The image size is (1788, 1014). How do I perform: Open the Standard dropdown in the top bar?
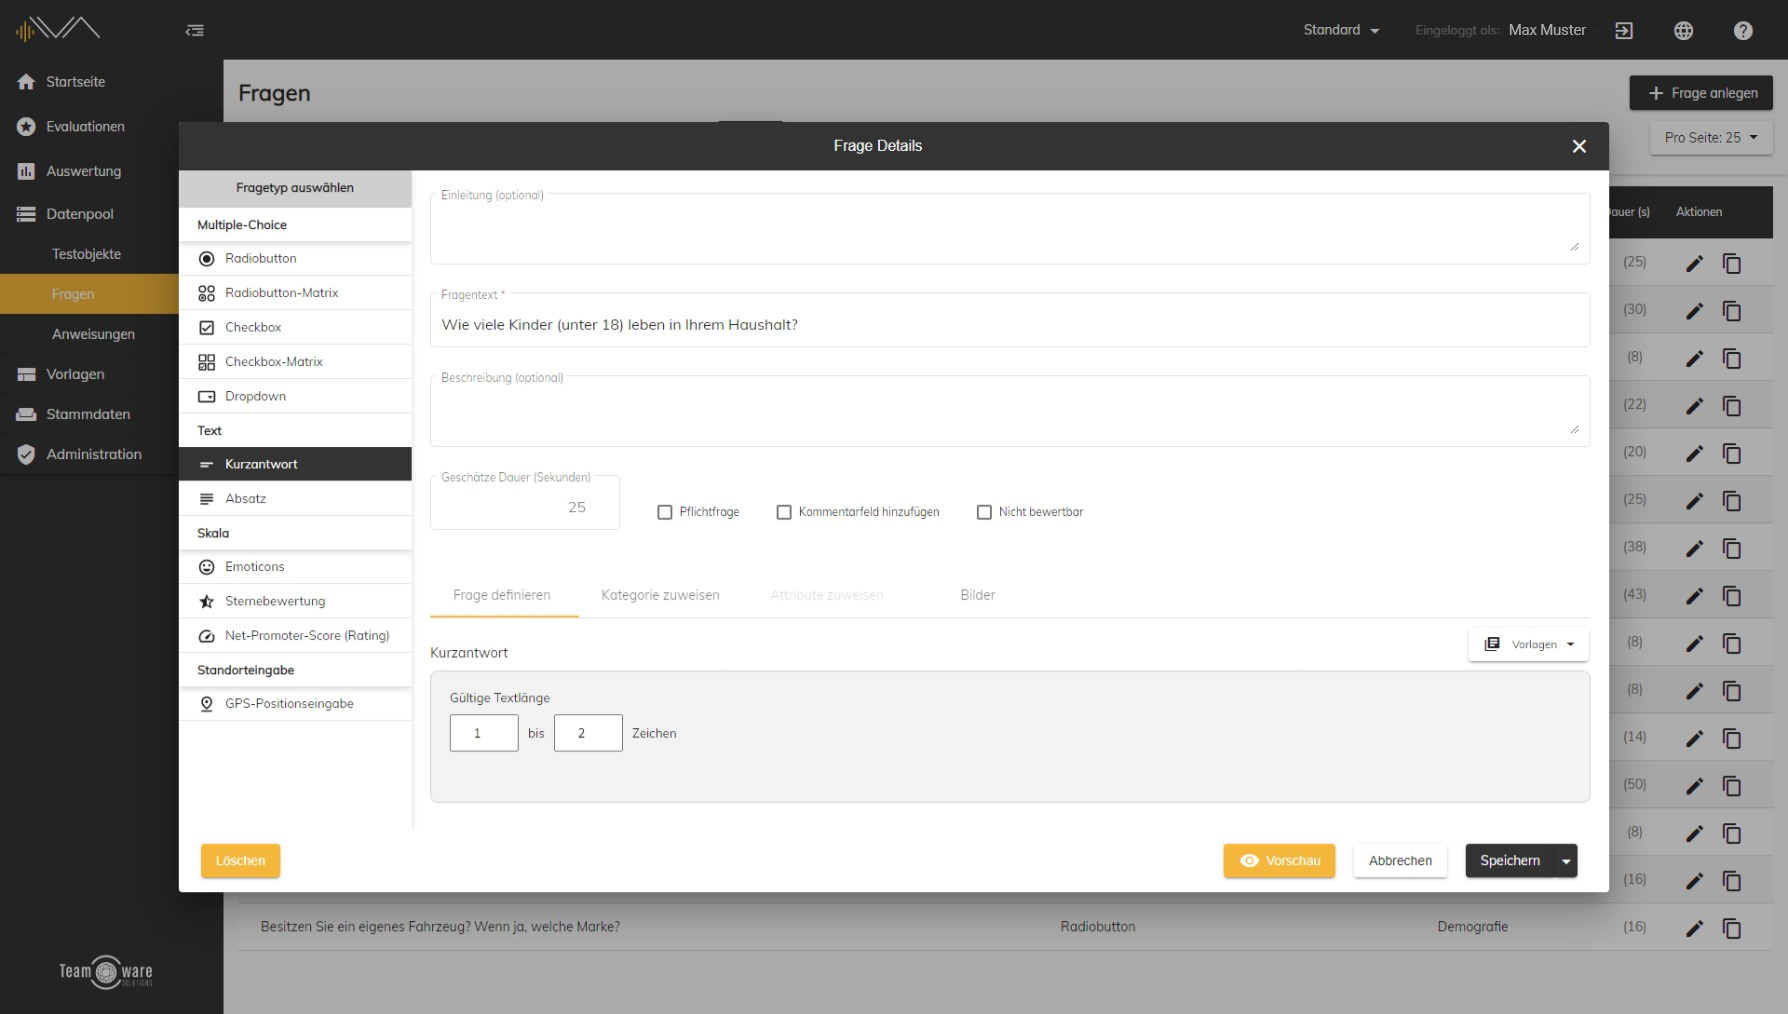point(1341,31)
